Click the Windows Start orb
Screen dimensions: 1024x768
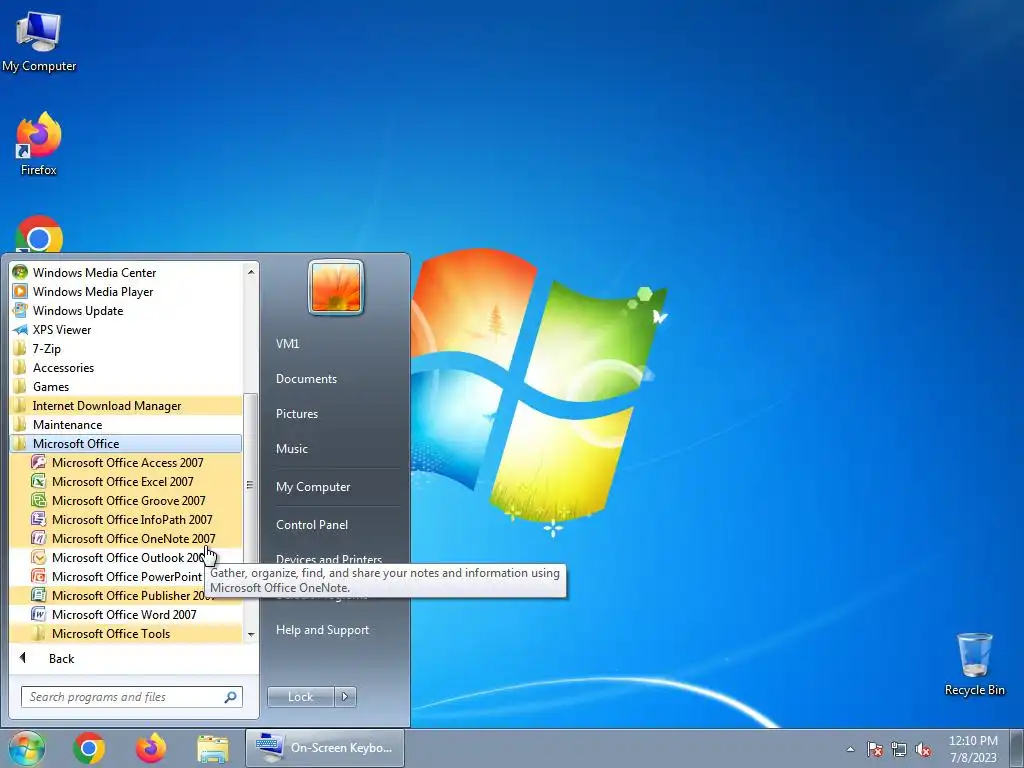pyautogui.click(x=25, y=748)
